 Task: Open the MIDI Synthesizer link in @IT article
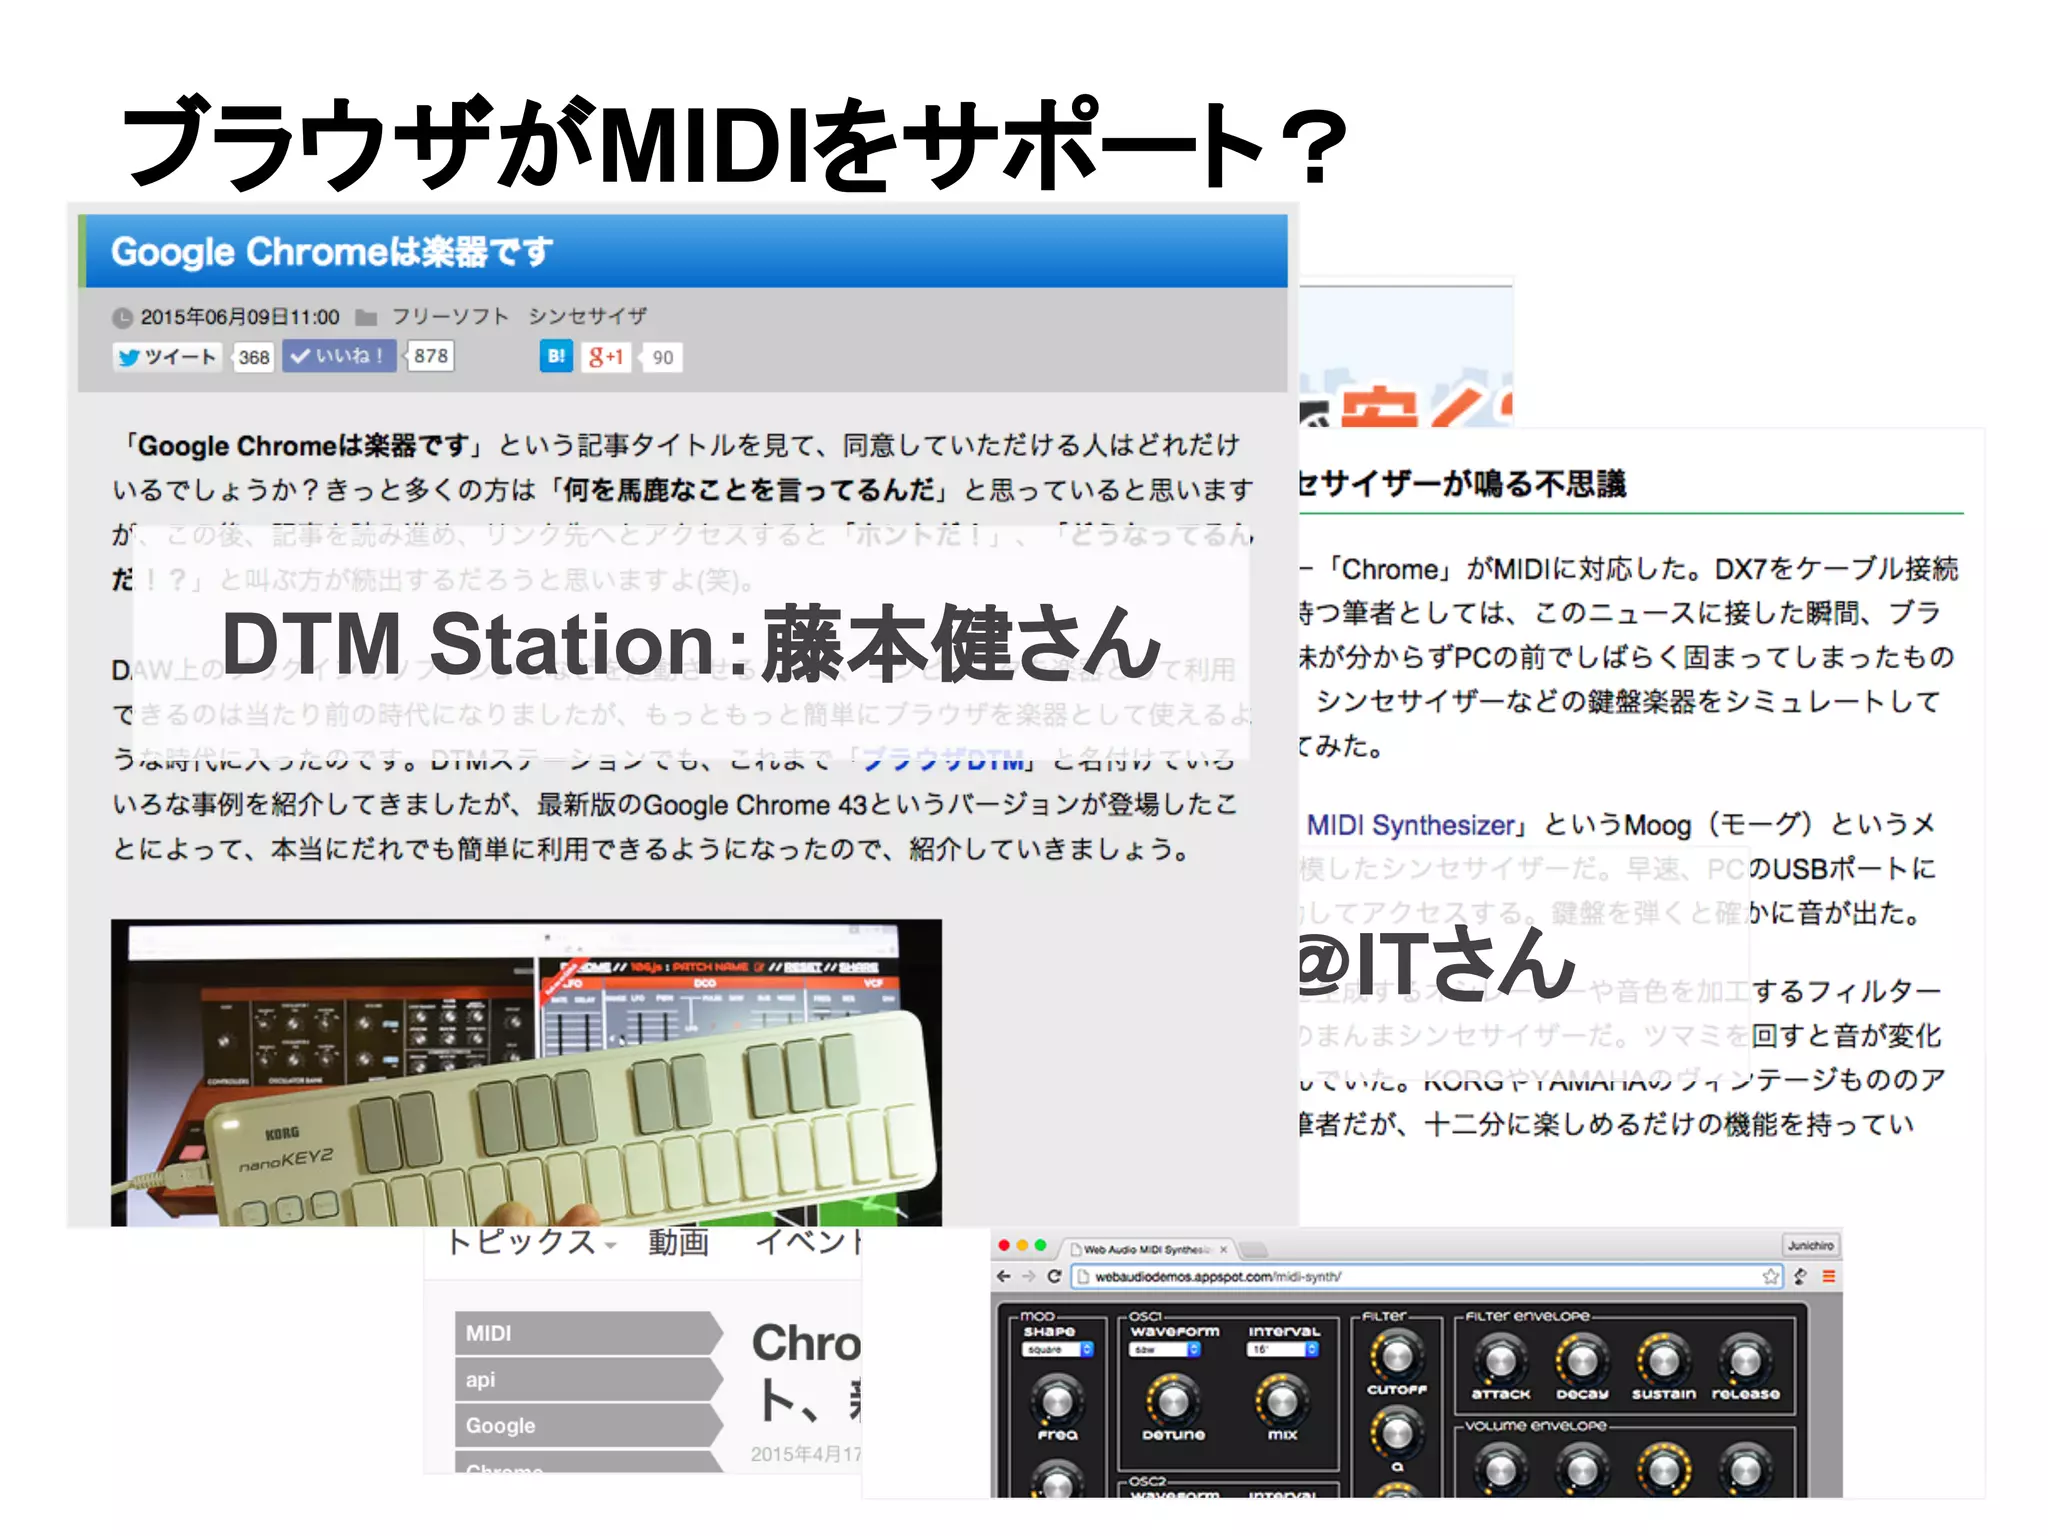point(1410,825)
